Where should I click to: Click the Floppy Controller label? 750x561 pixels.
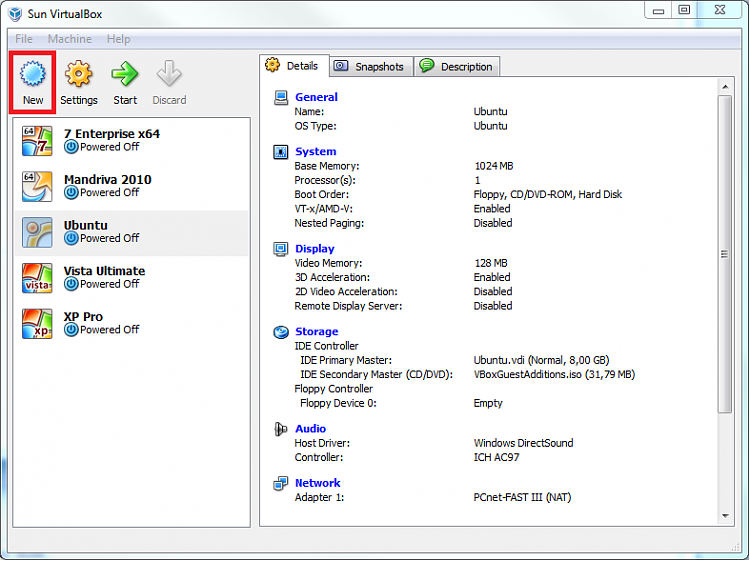[334, 389]
